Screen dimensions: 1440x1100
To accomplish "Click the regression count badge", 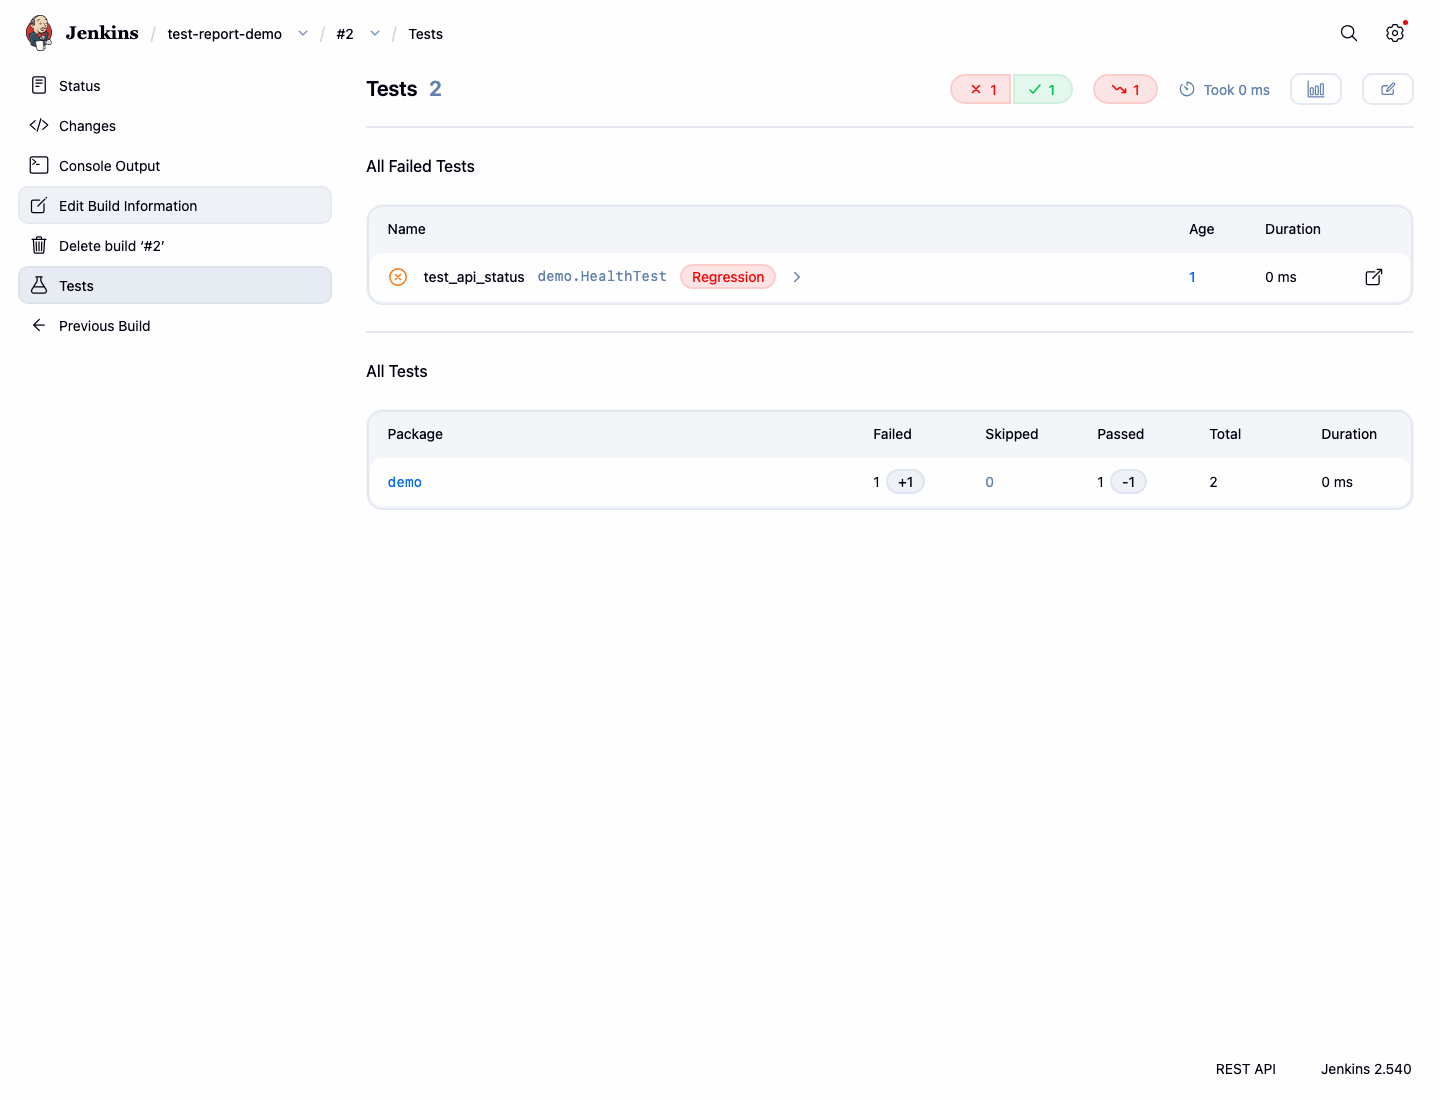I will pos(1125,89).
